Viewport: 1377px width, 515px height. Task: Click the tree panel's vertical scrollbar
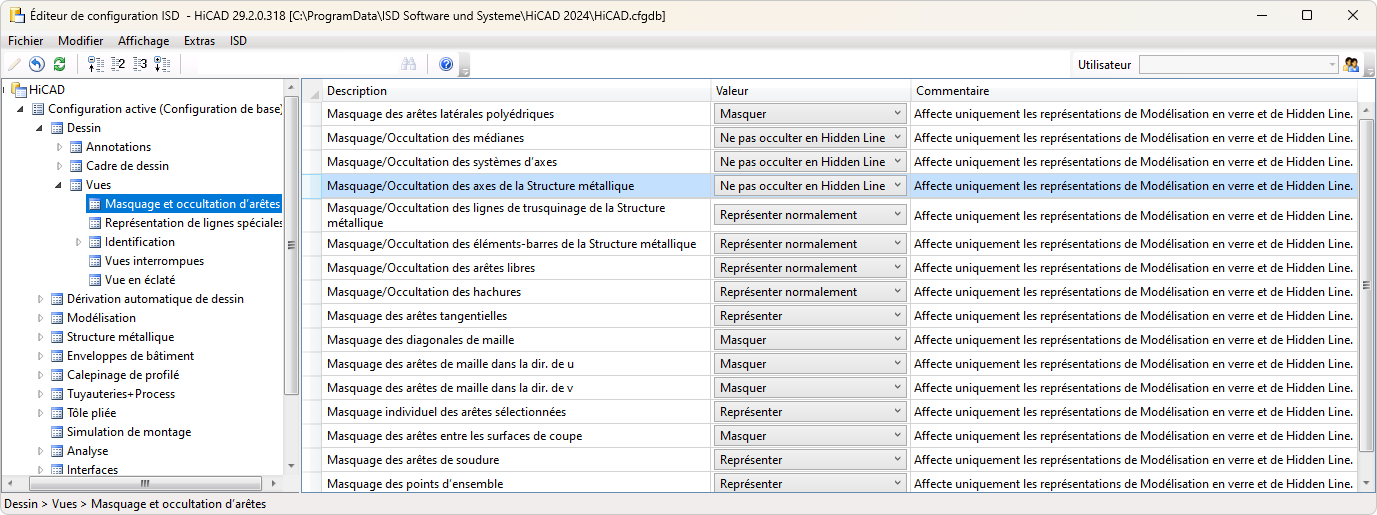pyautogui.click(x=292, y=245)
